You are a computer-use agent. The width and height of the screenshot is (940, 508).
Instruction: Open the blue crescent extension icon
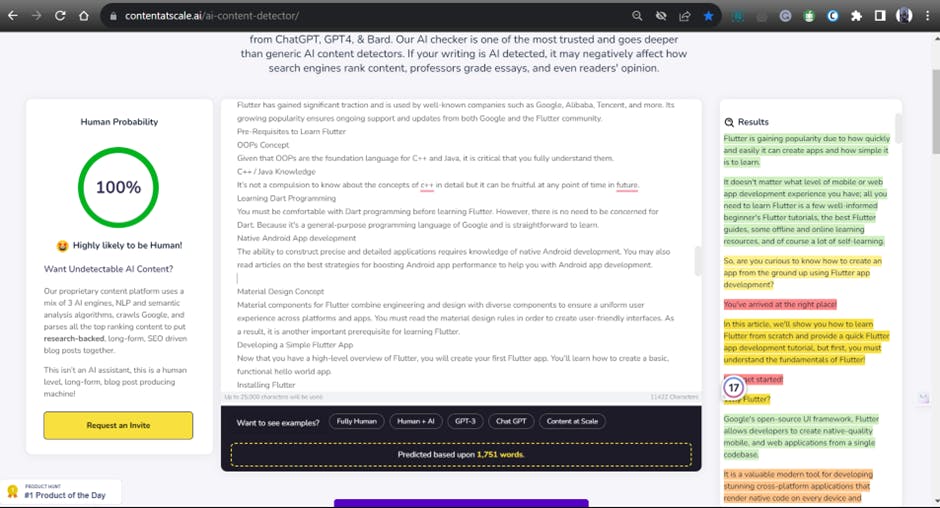point(833,16)
